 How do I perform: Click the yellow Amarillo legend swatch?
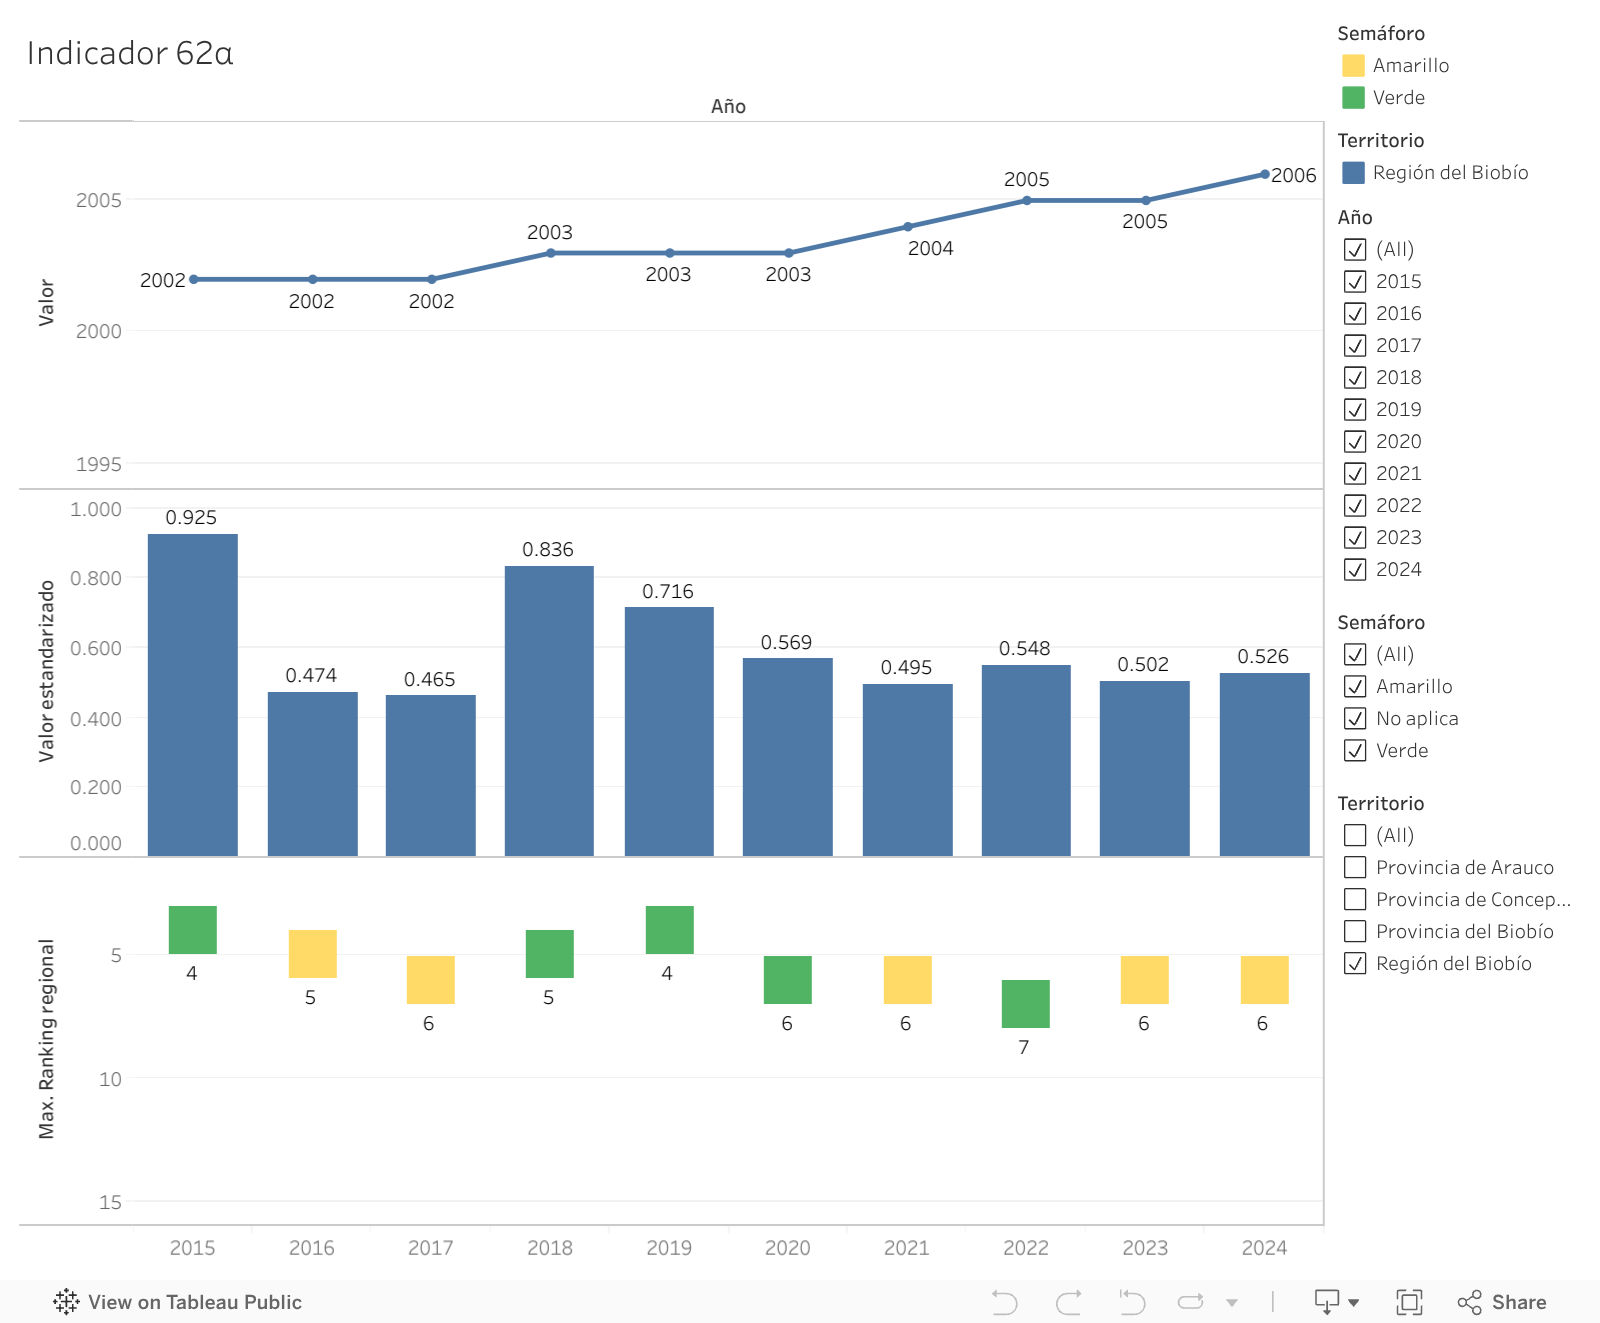pos(1353,65)
